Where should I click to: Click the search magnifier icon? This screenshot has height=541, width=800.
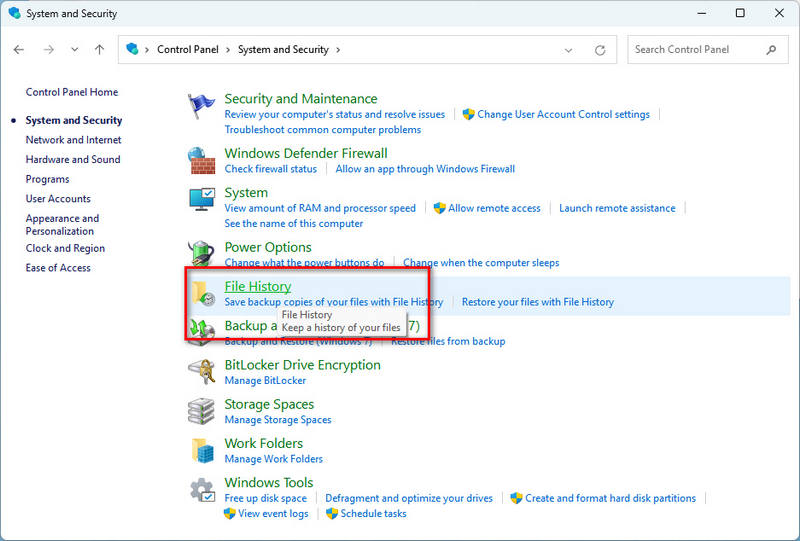point(771,50)
